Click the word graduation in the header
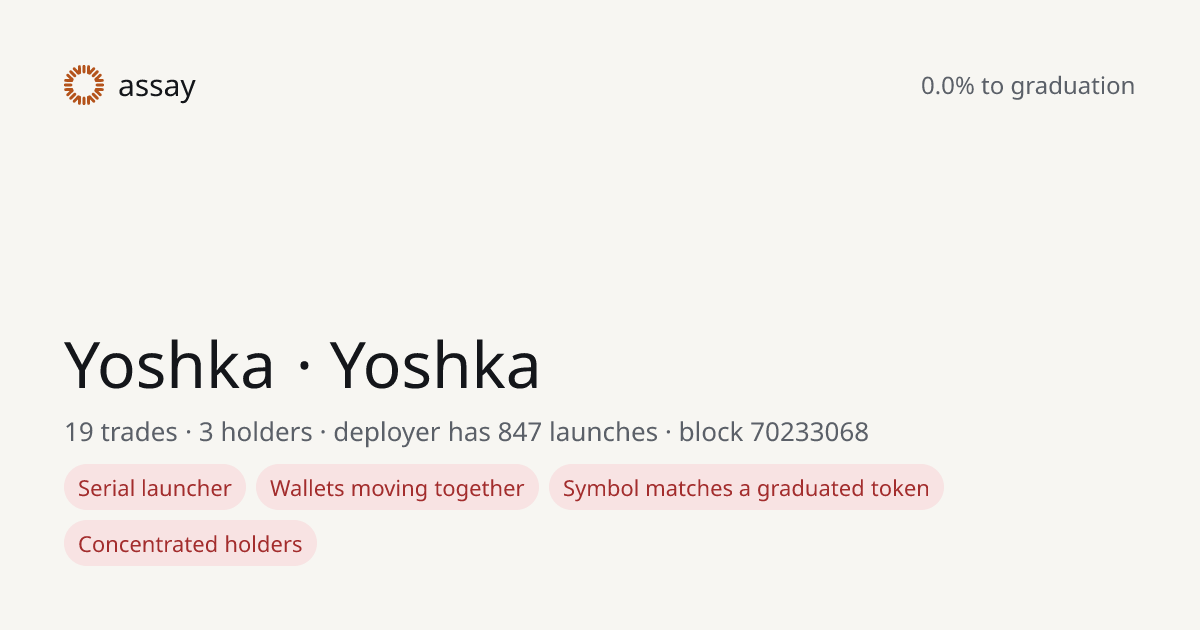1200x630 pixels. click(1072, 87)
